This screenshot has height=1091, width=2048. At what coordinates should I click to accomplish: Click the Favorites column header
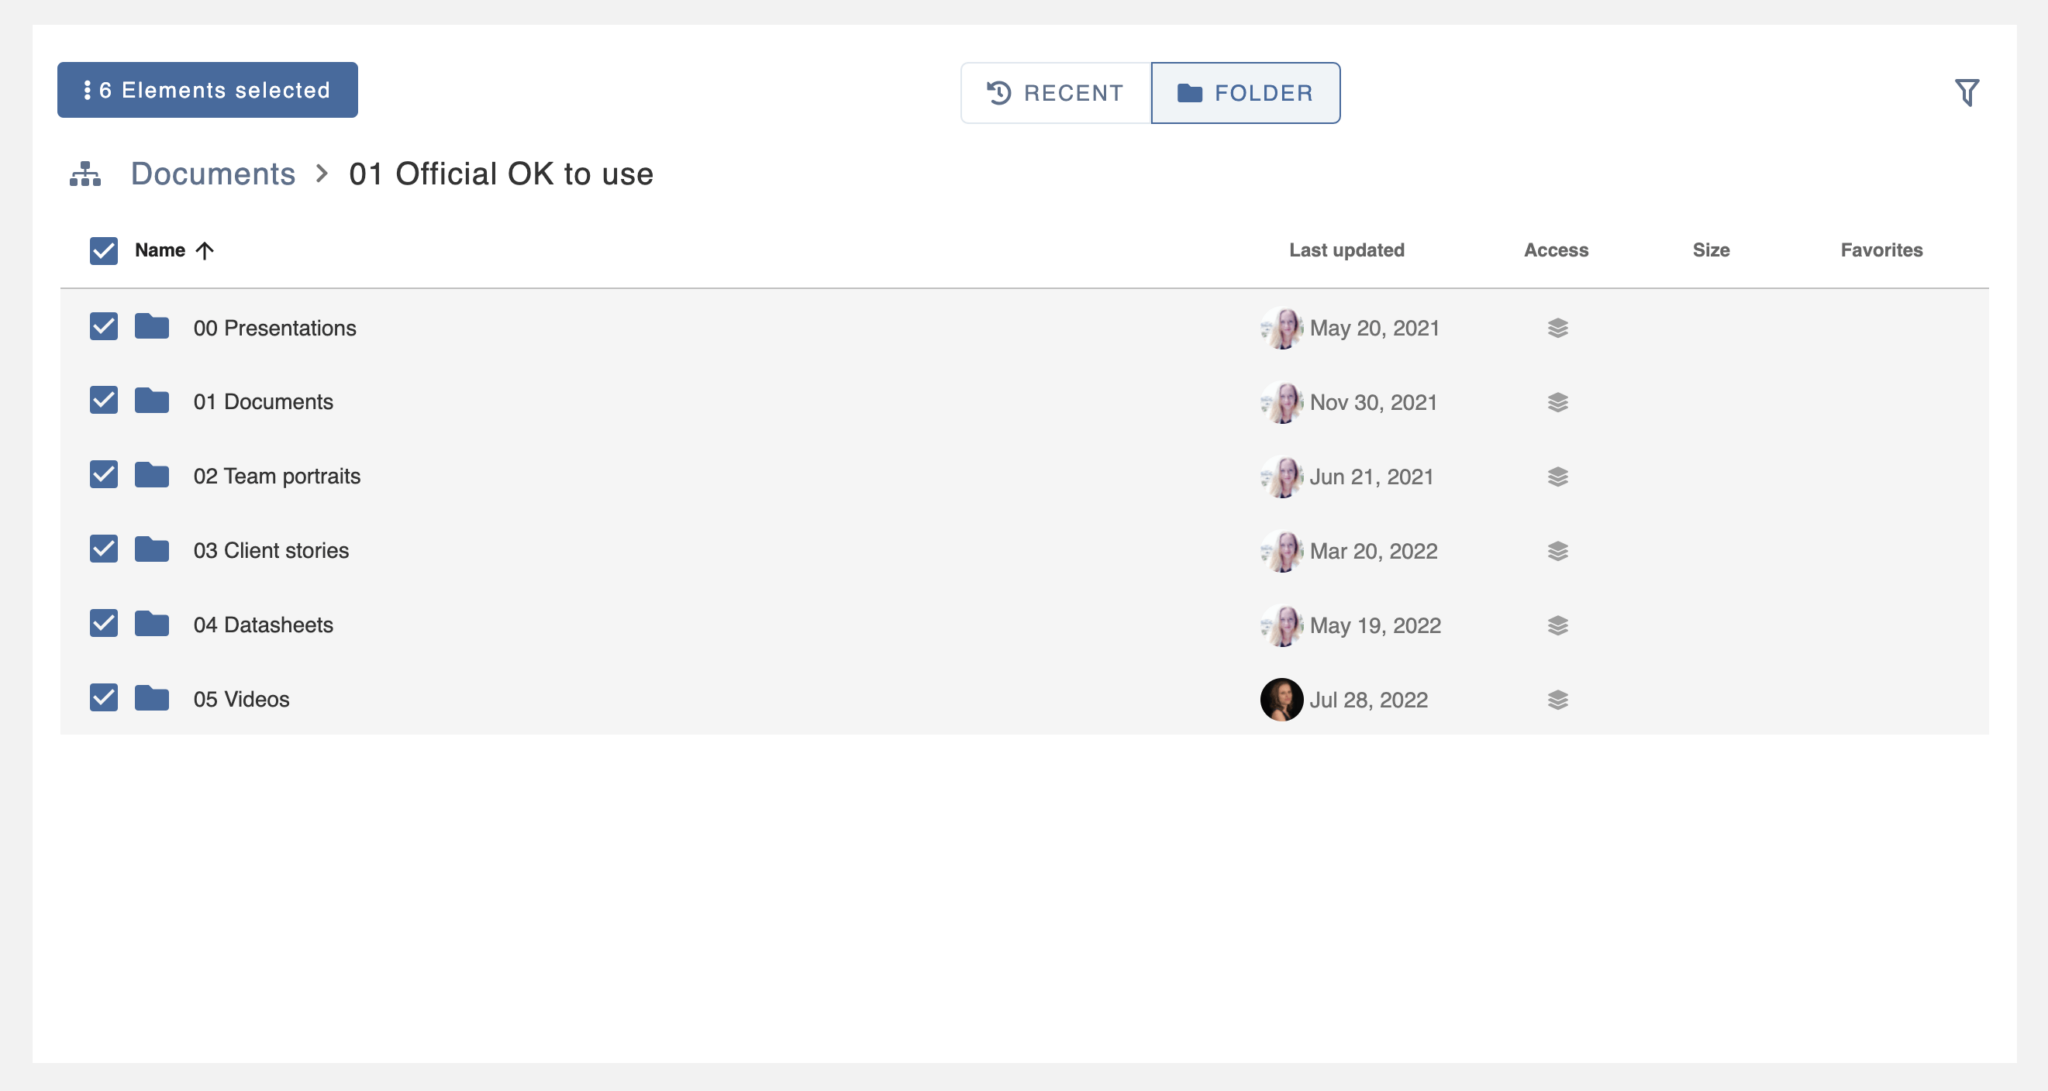coord(1880,250)
